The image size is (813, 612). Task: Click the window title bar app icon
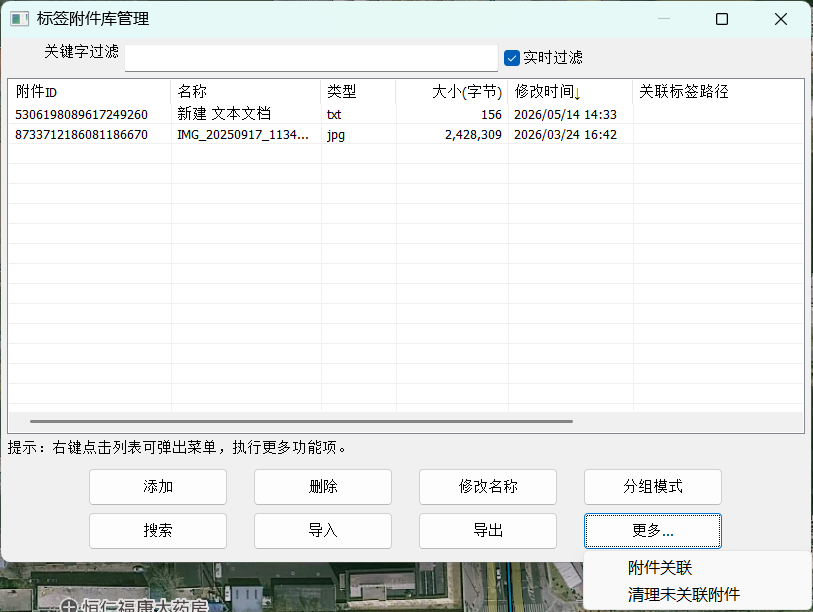[19, 19]
